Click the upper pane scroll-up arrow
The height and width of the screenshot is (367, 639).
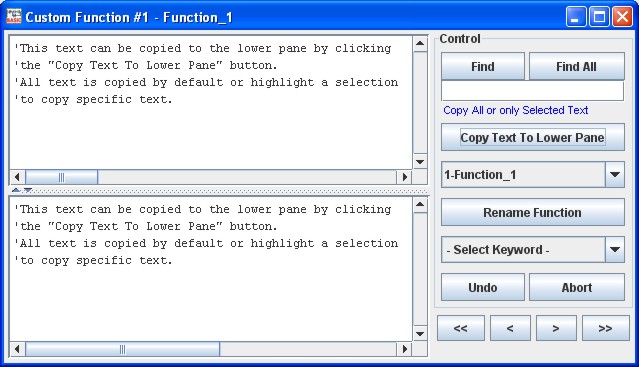420,44
